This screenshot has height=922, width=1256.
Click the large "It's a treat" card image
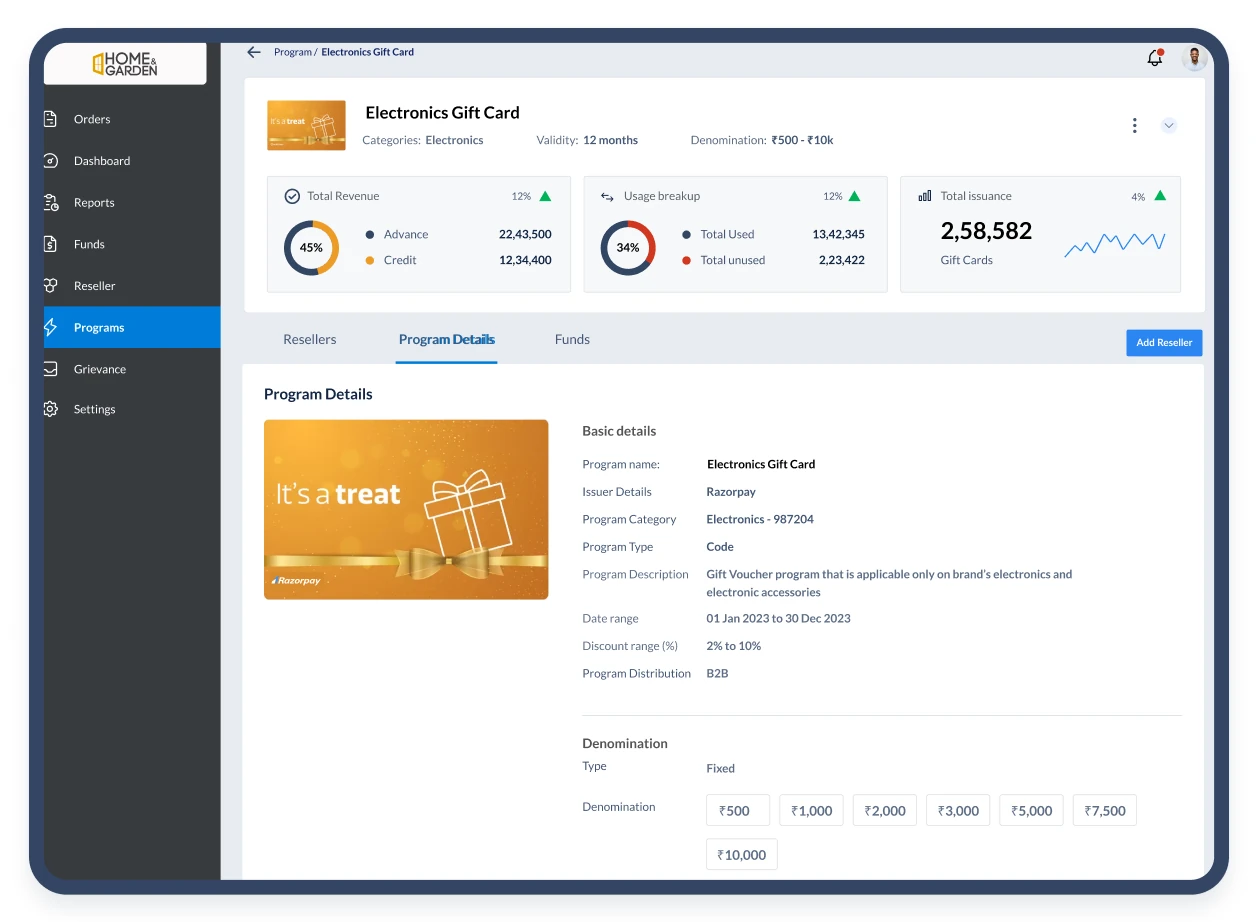[x=406, y=509]
